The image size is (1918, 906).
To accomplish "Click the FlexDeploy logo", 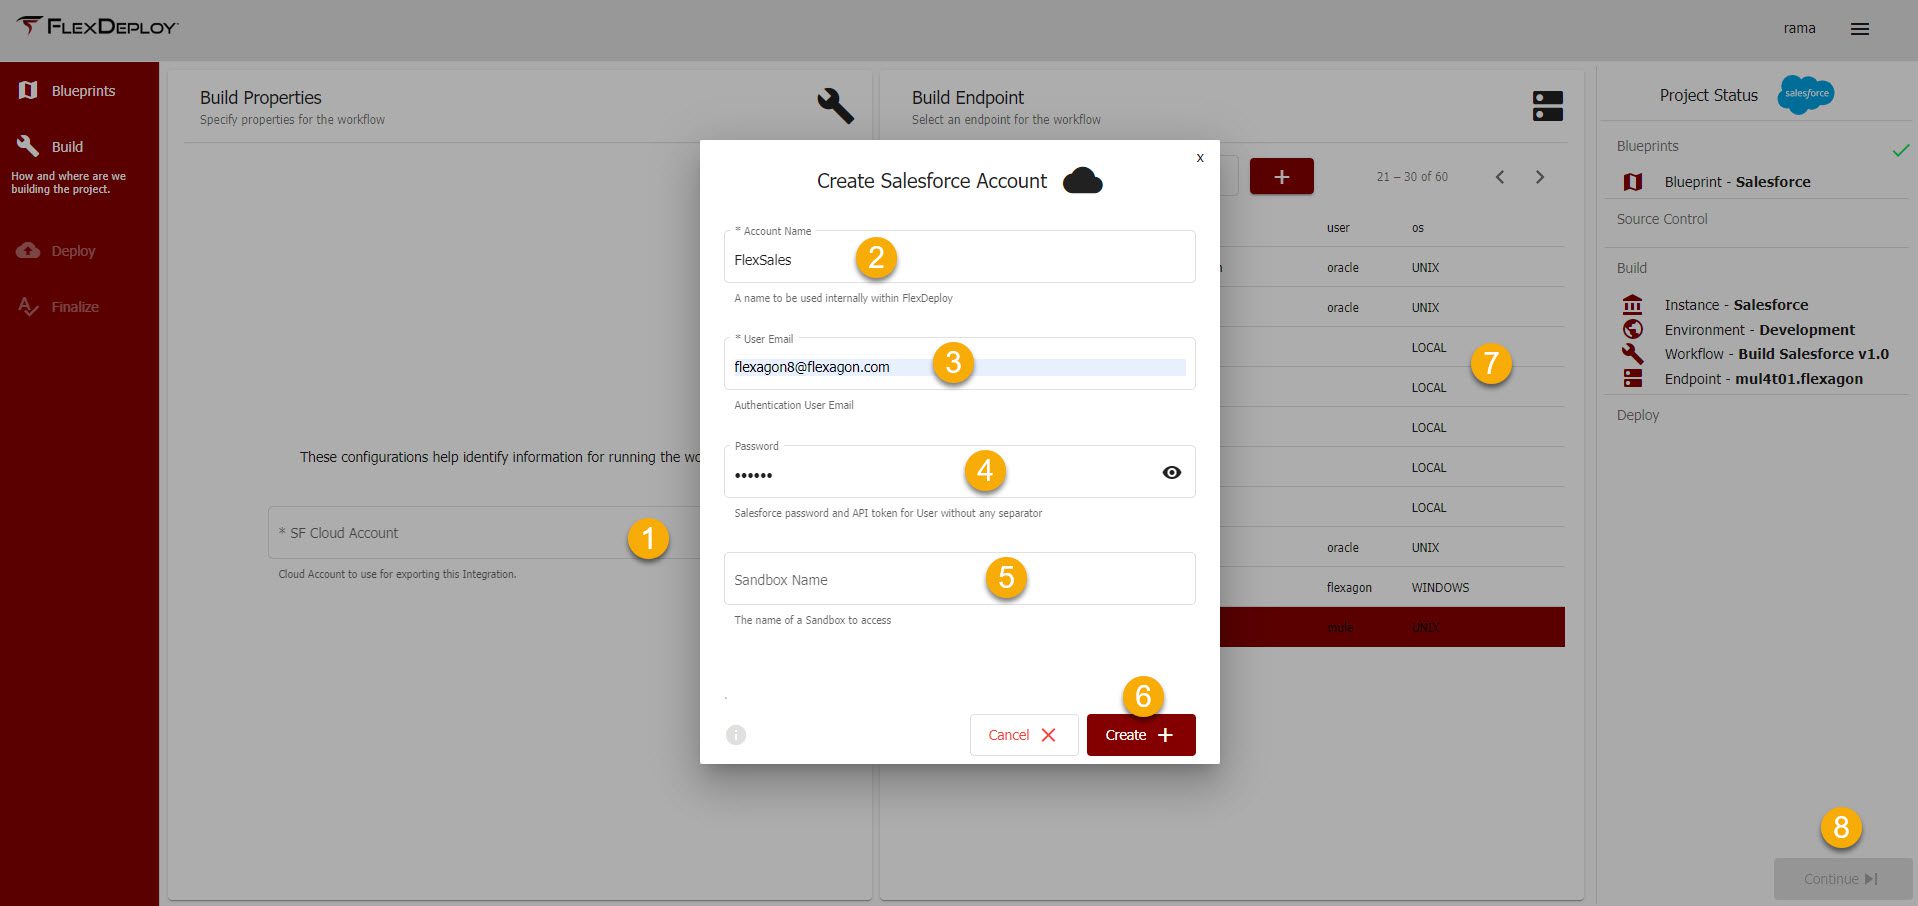I will 98,26.
